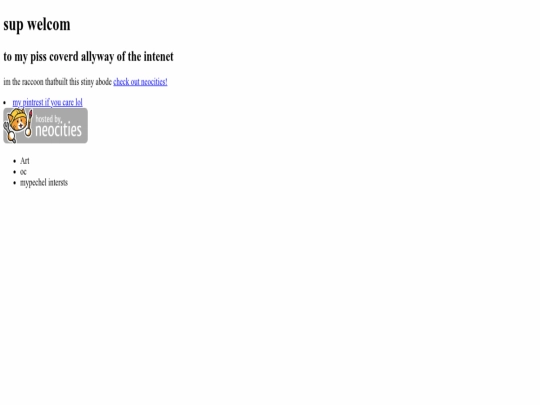Open the 'check out neocities!' link
Screen dimensions: 540x405
[140, 82]
